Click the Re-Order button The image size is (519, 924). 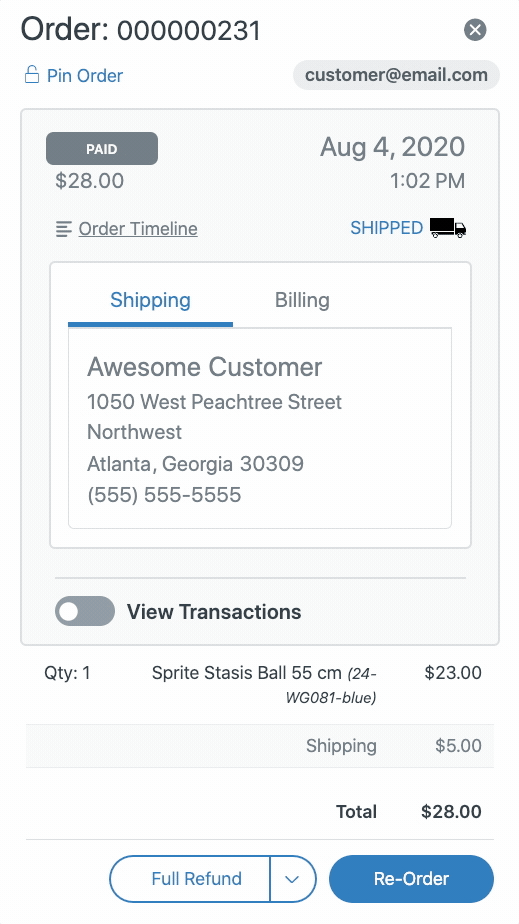[x=411, y=879]
